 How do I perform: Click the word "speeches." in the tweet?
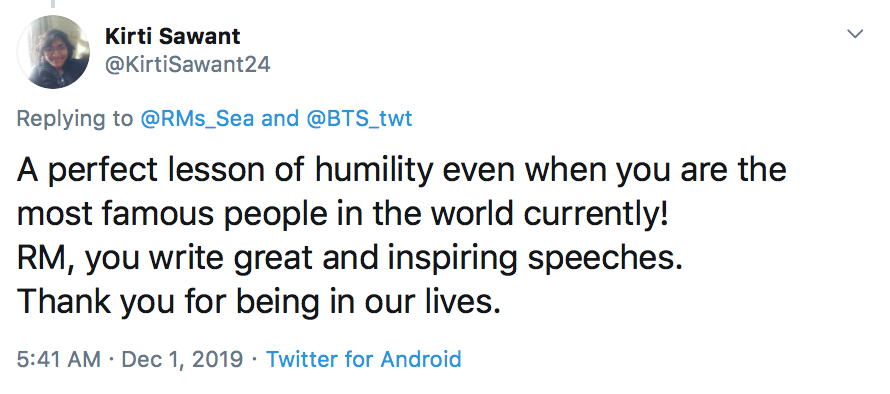coord(605,259)
